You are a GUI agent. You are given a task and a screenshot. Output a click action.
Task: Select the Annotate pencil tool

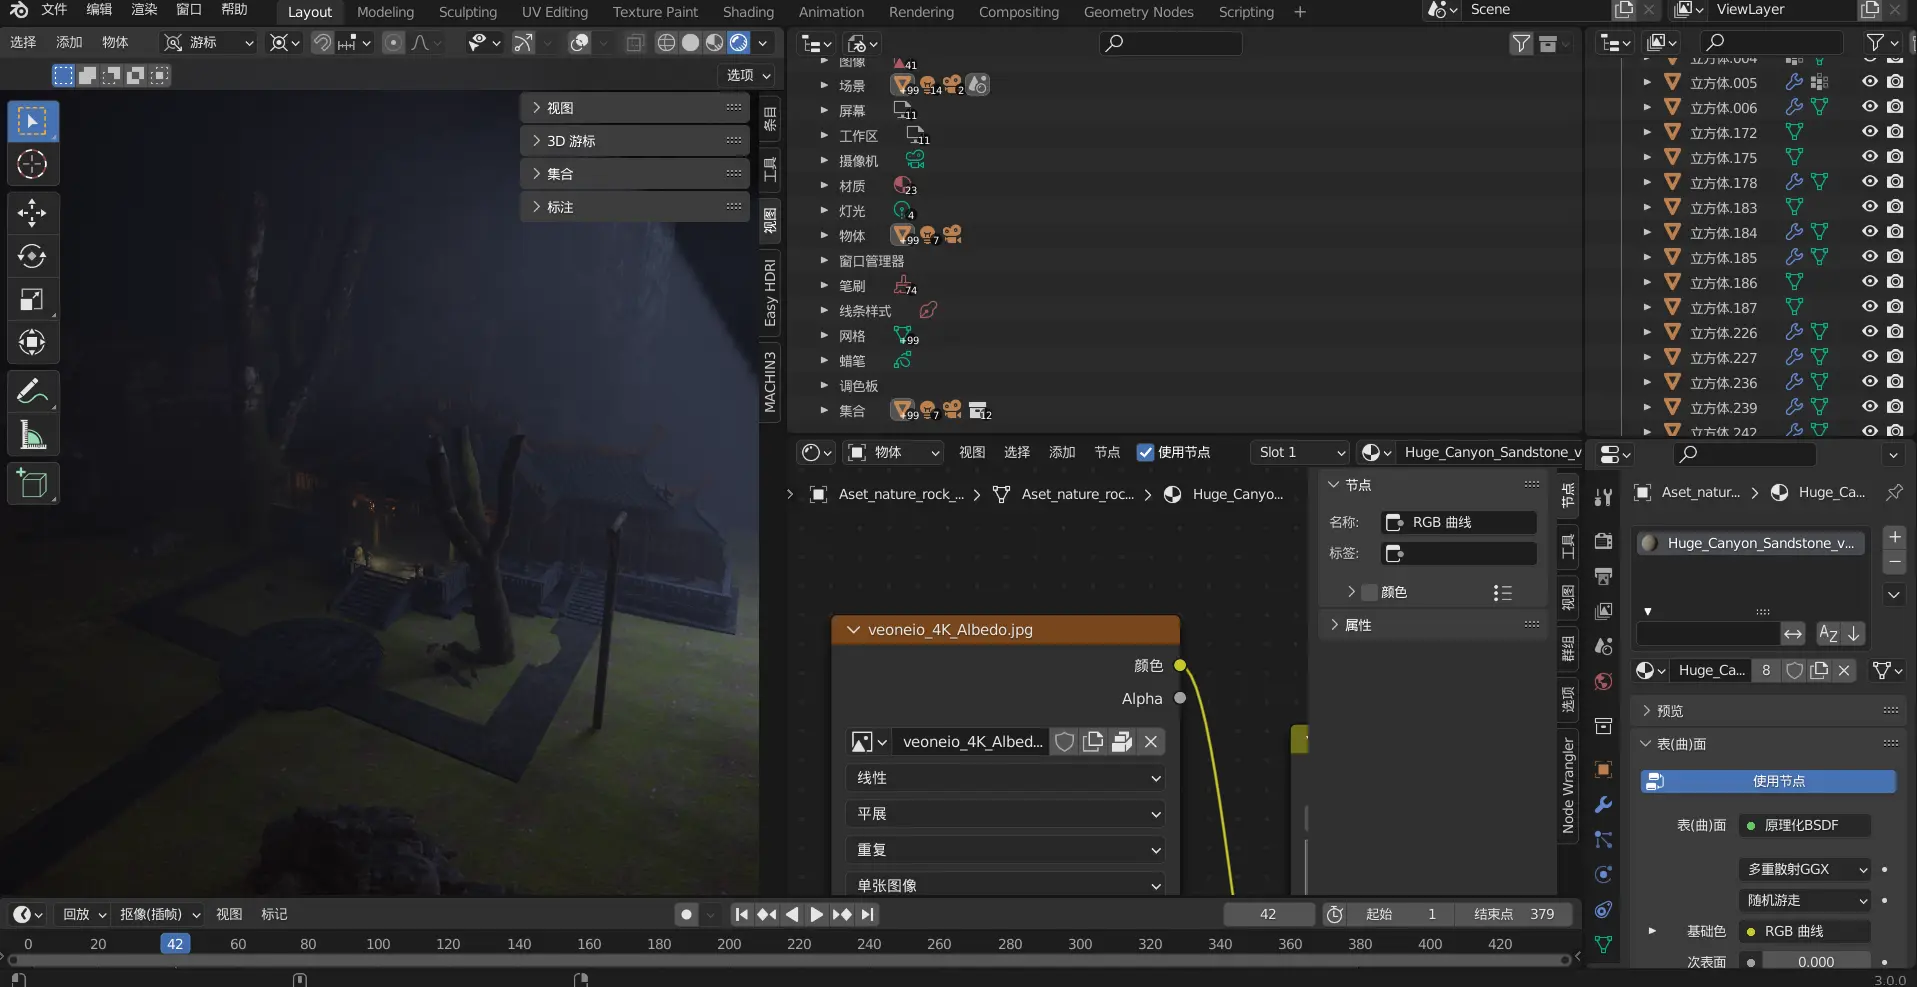pyautogui.click(x=32, y=391)
